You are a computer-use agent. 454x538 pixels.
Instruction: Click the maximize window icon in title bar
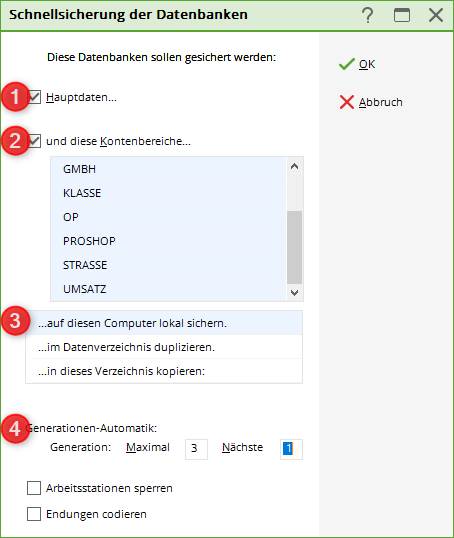(402, 15)
